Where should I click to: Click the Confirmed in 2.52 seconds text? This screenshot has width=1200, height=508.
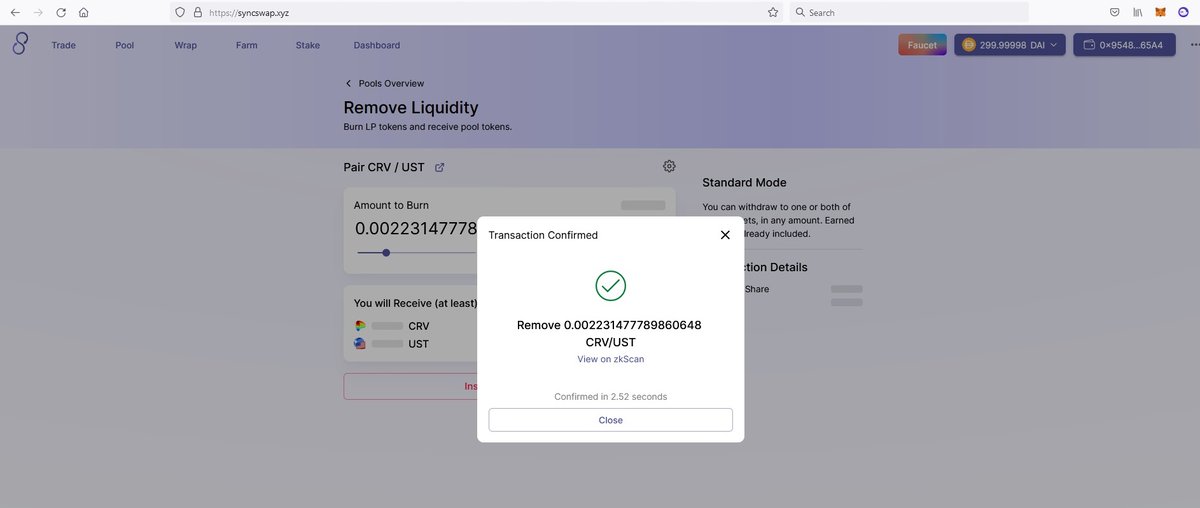[x=611, y=397]
